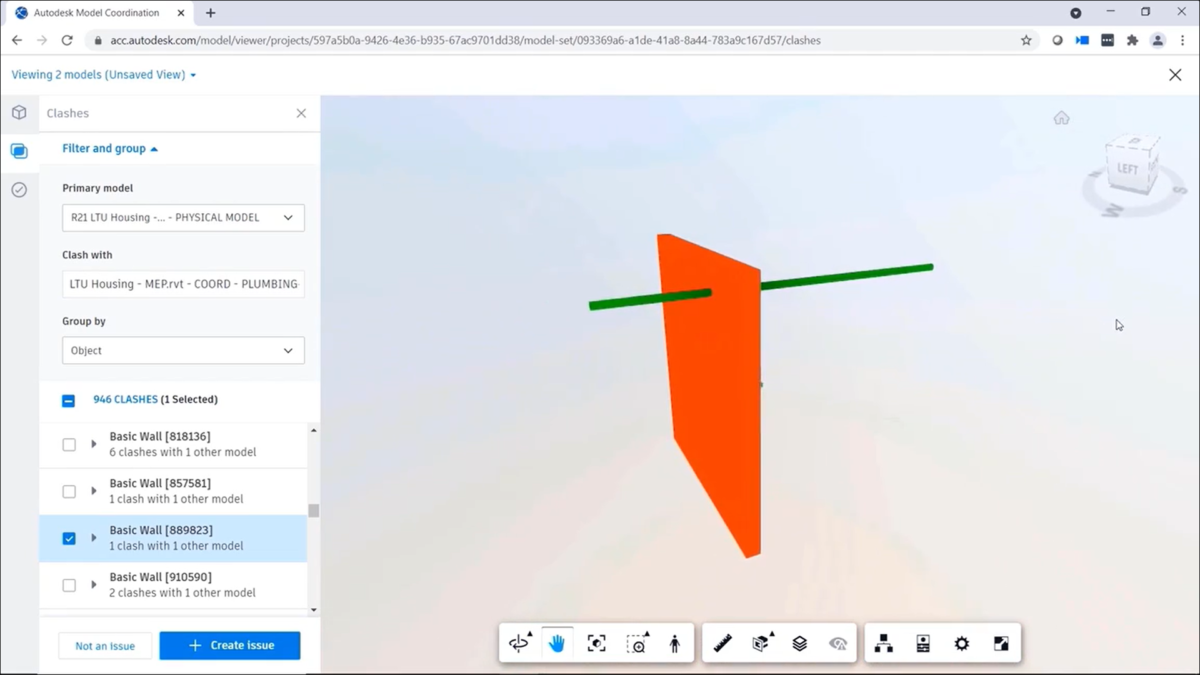Click the Clash with model field
This screenshot has height=675, width=1200.
[183, 284]
